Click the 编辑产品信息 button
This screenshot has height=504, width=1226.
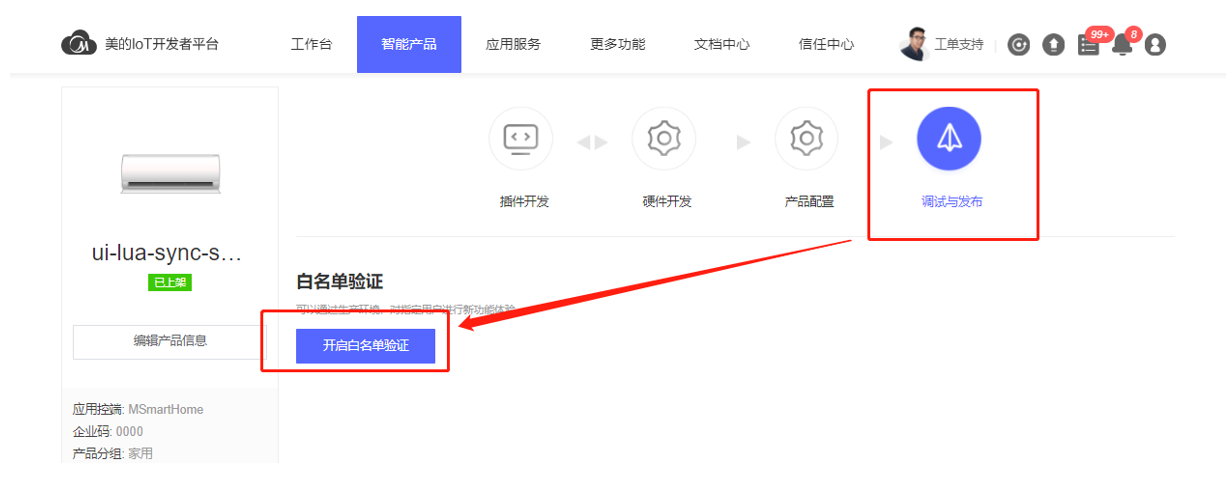[170, 341]
